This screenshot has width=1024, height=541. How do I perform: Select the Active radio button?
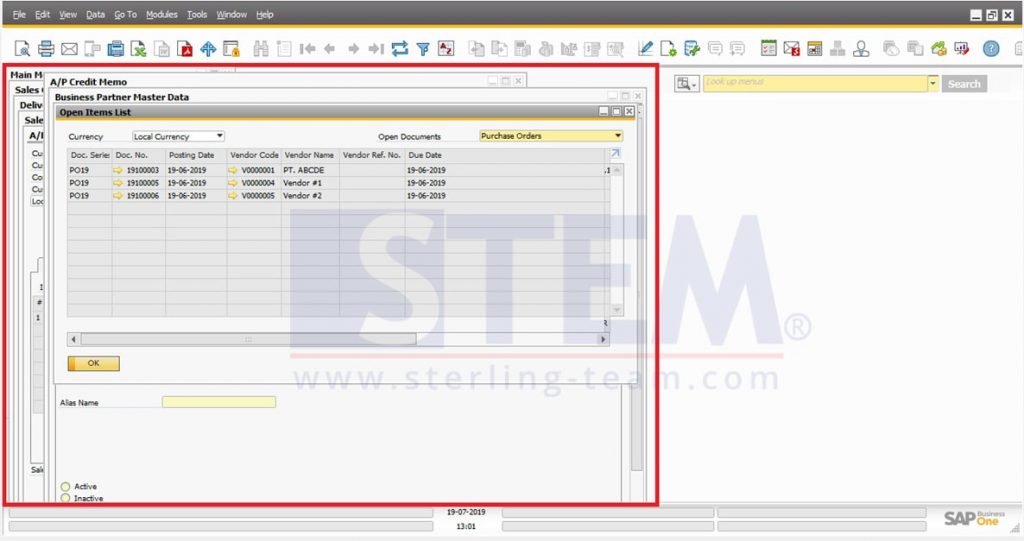pyautogui.click(x=66, y=487)
